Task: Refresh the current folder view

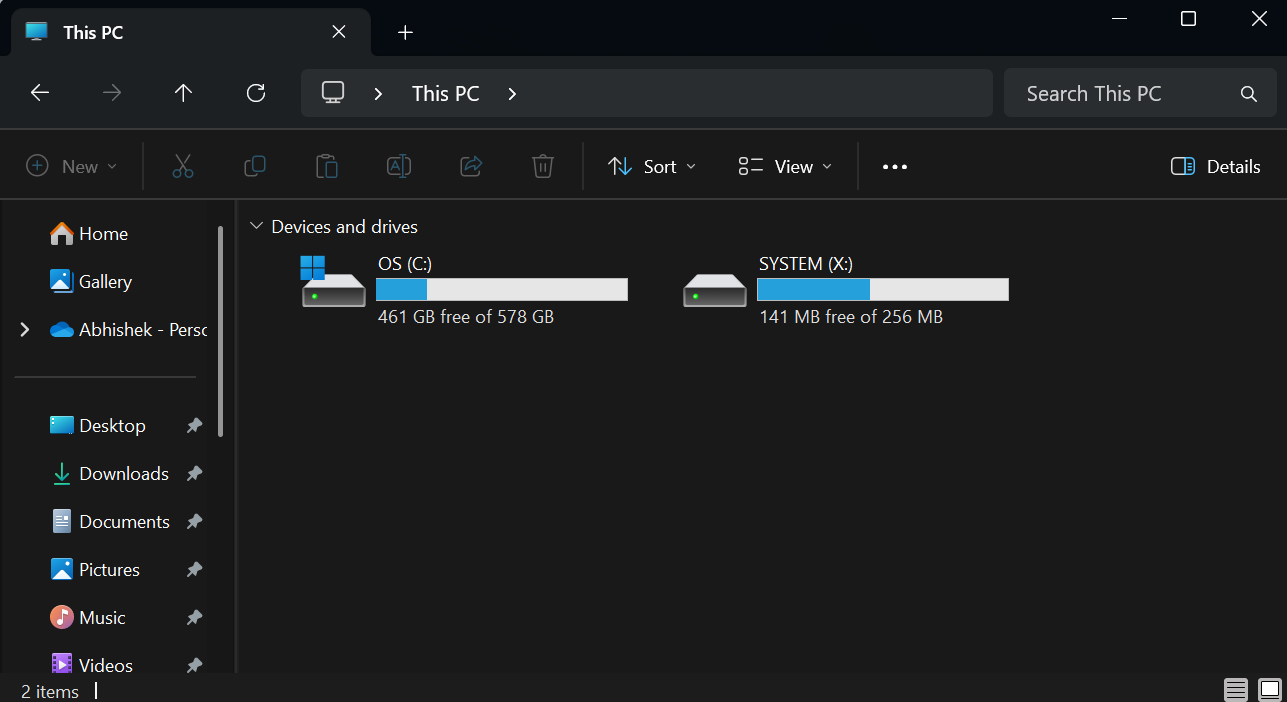Action: [255, 92]
